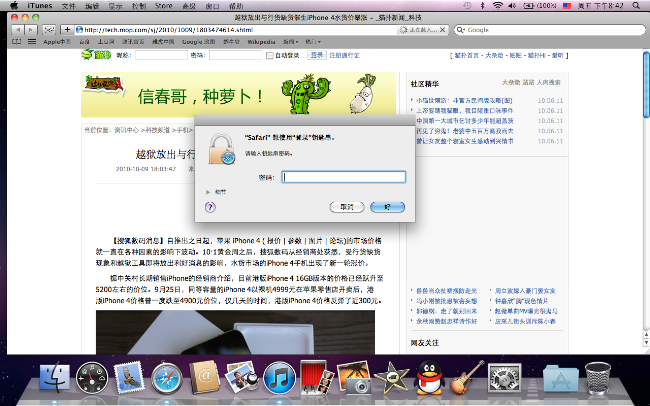Click the keychain password input field
Viewport: 650px width, 406px height.
(343, 177)
